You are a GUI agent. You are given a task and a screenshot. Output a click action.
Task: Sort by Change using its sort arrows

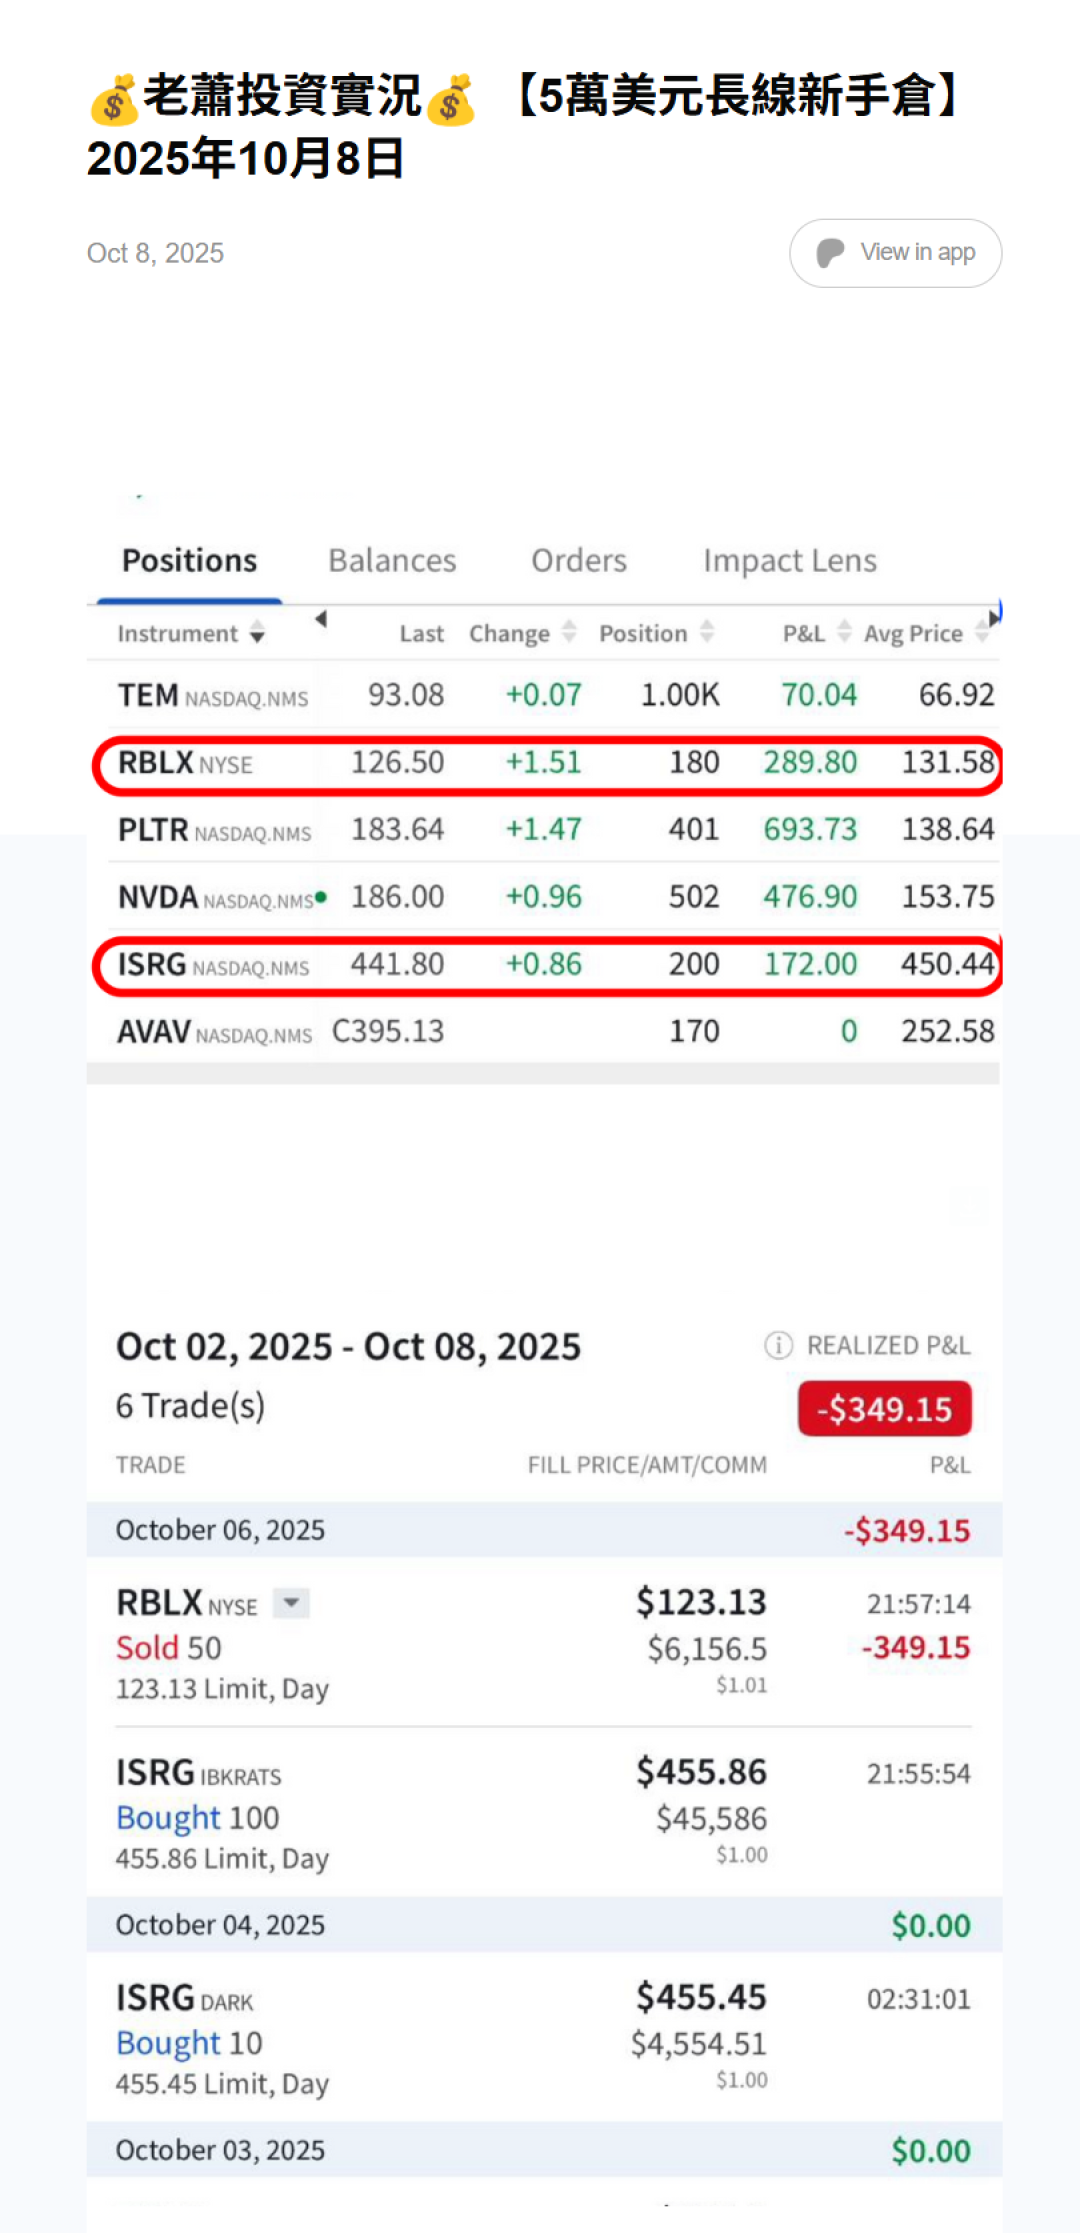569,632
